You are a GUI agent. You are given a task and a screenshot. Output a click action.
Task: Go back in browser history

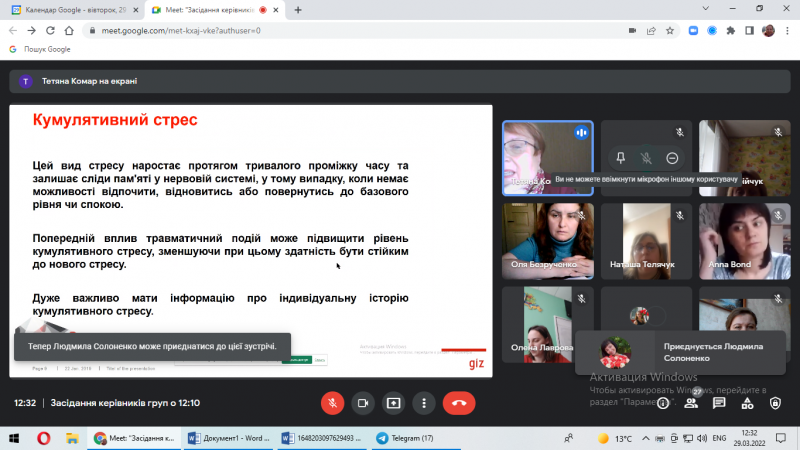[x=13, y=31]
